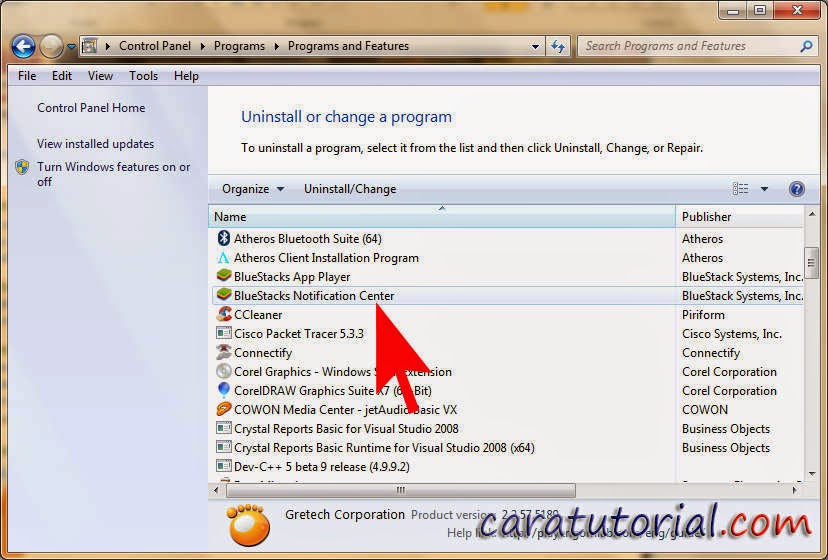The width and height of the screenshot is (828, 560).
Task: Click the magnifier search icon
Action: pyautogui.click(x=806, y=46)
